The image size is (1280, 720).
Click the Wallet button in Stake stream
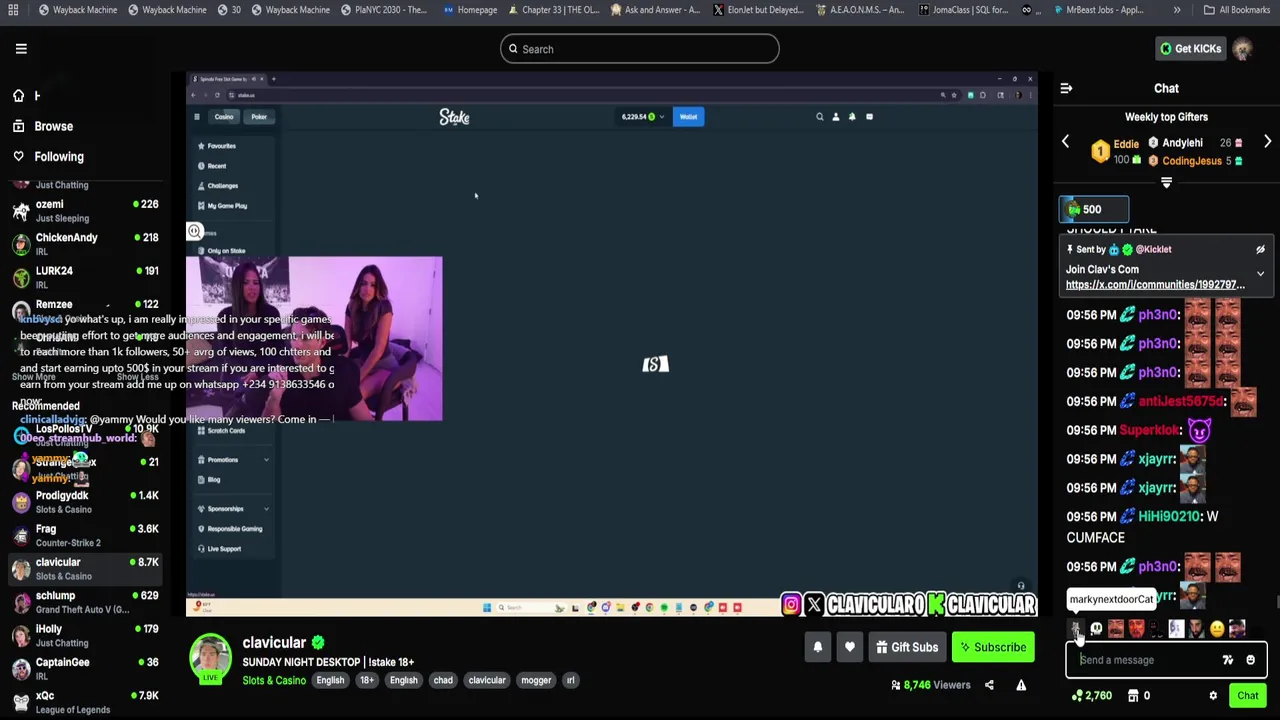(x=688, y=117)
